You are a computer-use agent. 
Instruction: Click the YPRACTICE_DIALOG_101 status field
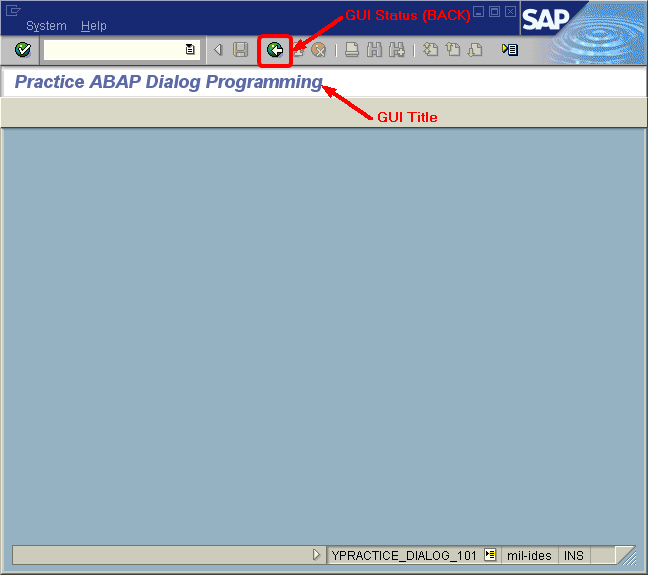click(x=404, y=555)
